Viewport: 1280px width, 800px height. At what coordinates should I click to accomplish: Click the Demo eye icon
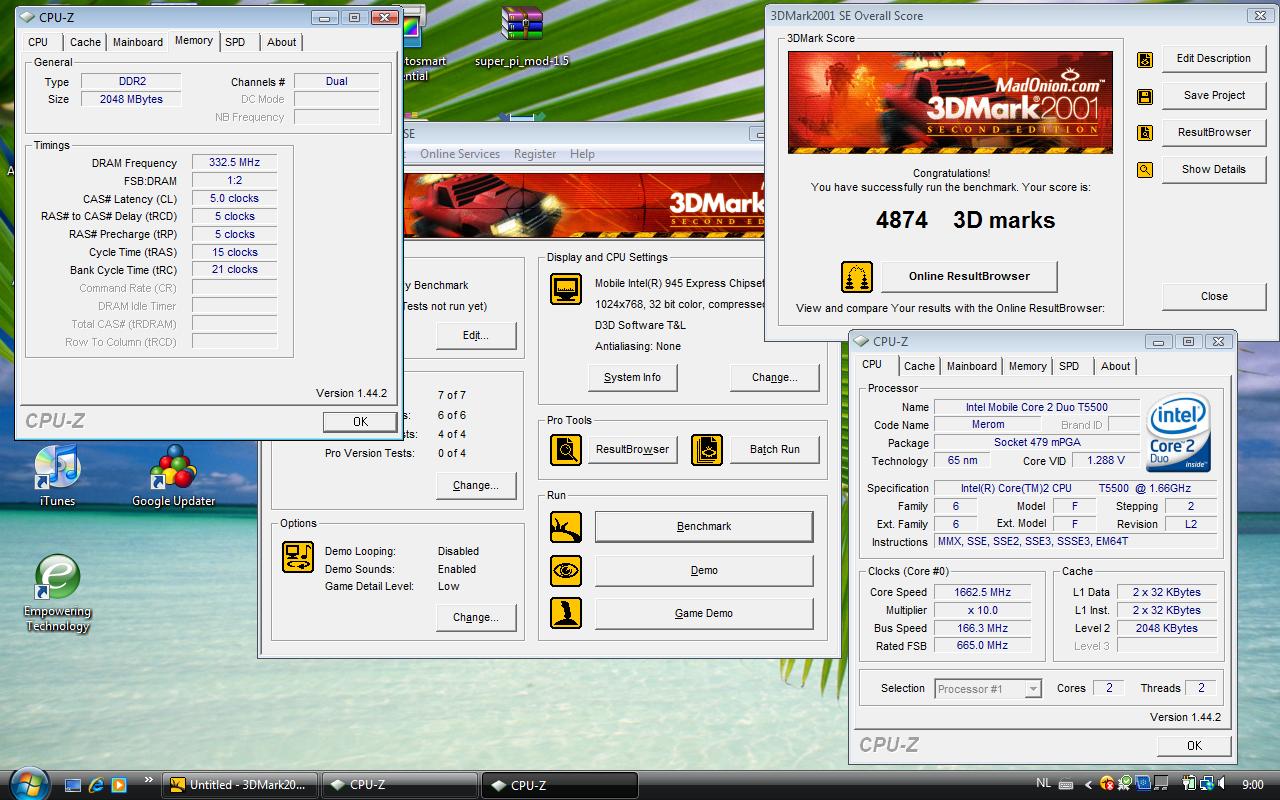[x=566, y=571]
